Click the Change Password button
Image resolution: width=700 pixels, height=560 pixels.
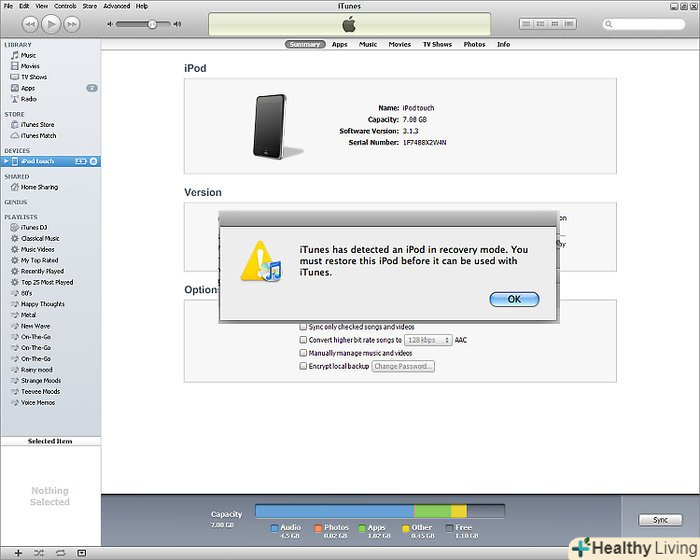[x=403, y=366]
